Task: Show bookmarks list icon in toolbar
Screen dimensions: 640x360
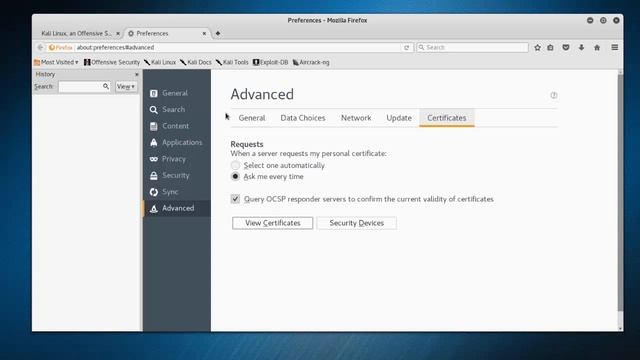Action: click(551, 48)
